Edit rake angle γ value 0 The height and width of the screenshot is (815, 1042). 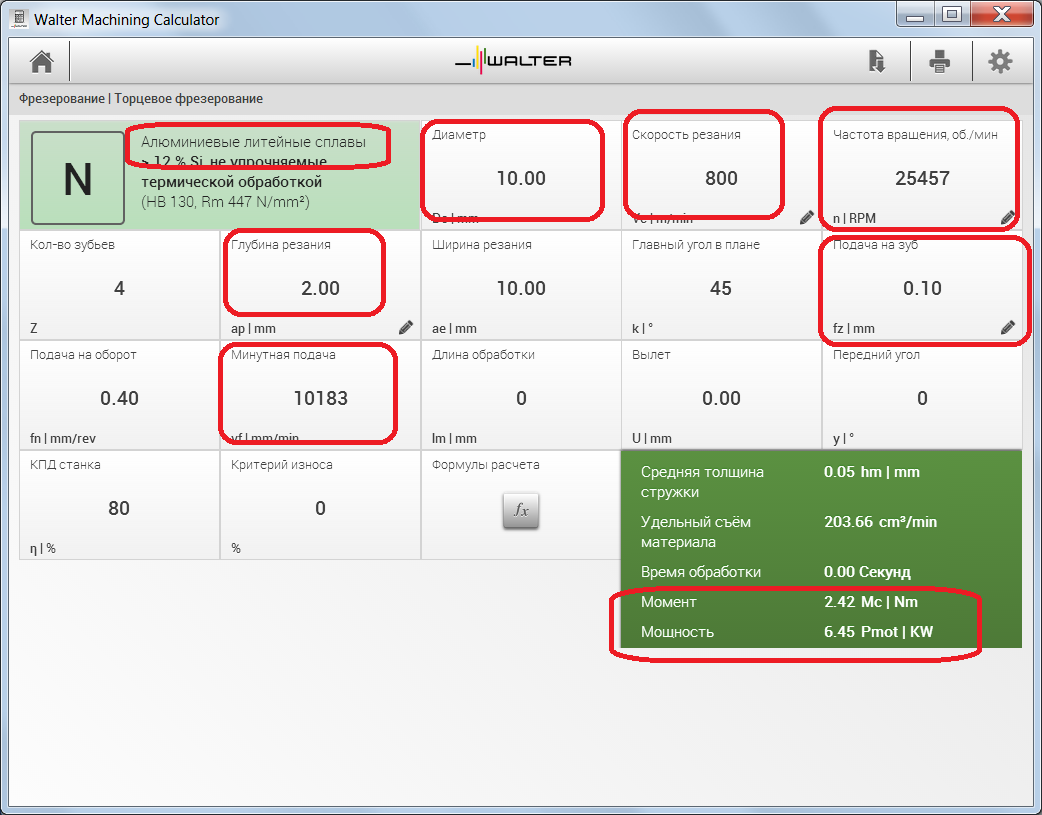(x=922, y=398)
